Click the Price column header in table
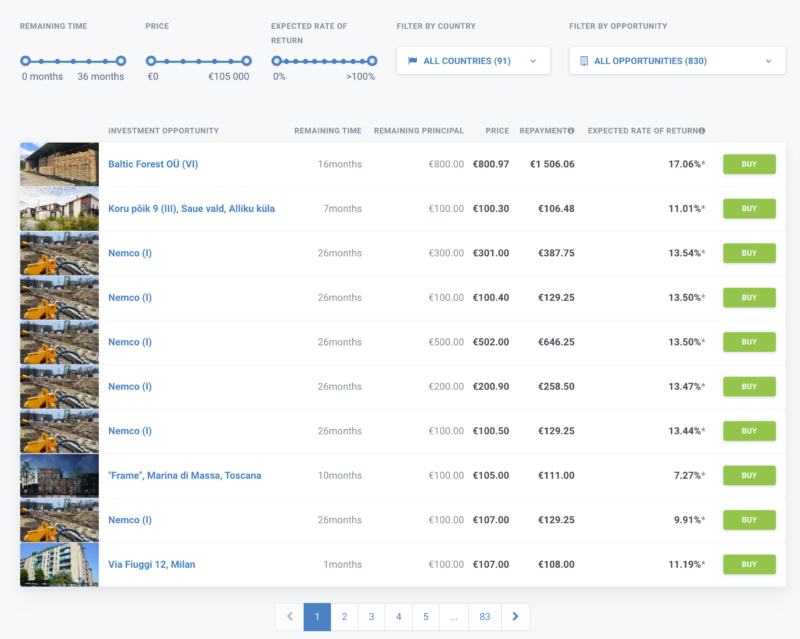Screen dimensions: 800x639 (x=497, y=131)
